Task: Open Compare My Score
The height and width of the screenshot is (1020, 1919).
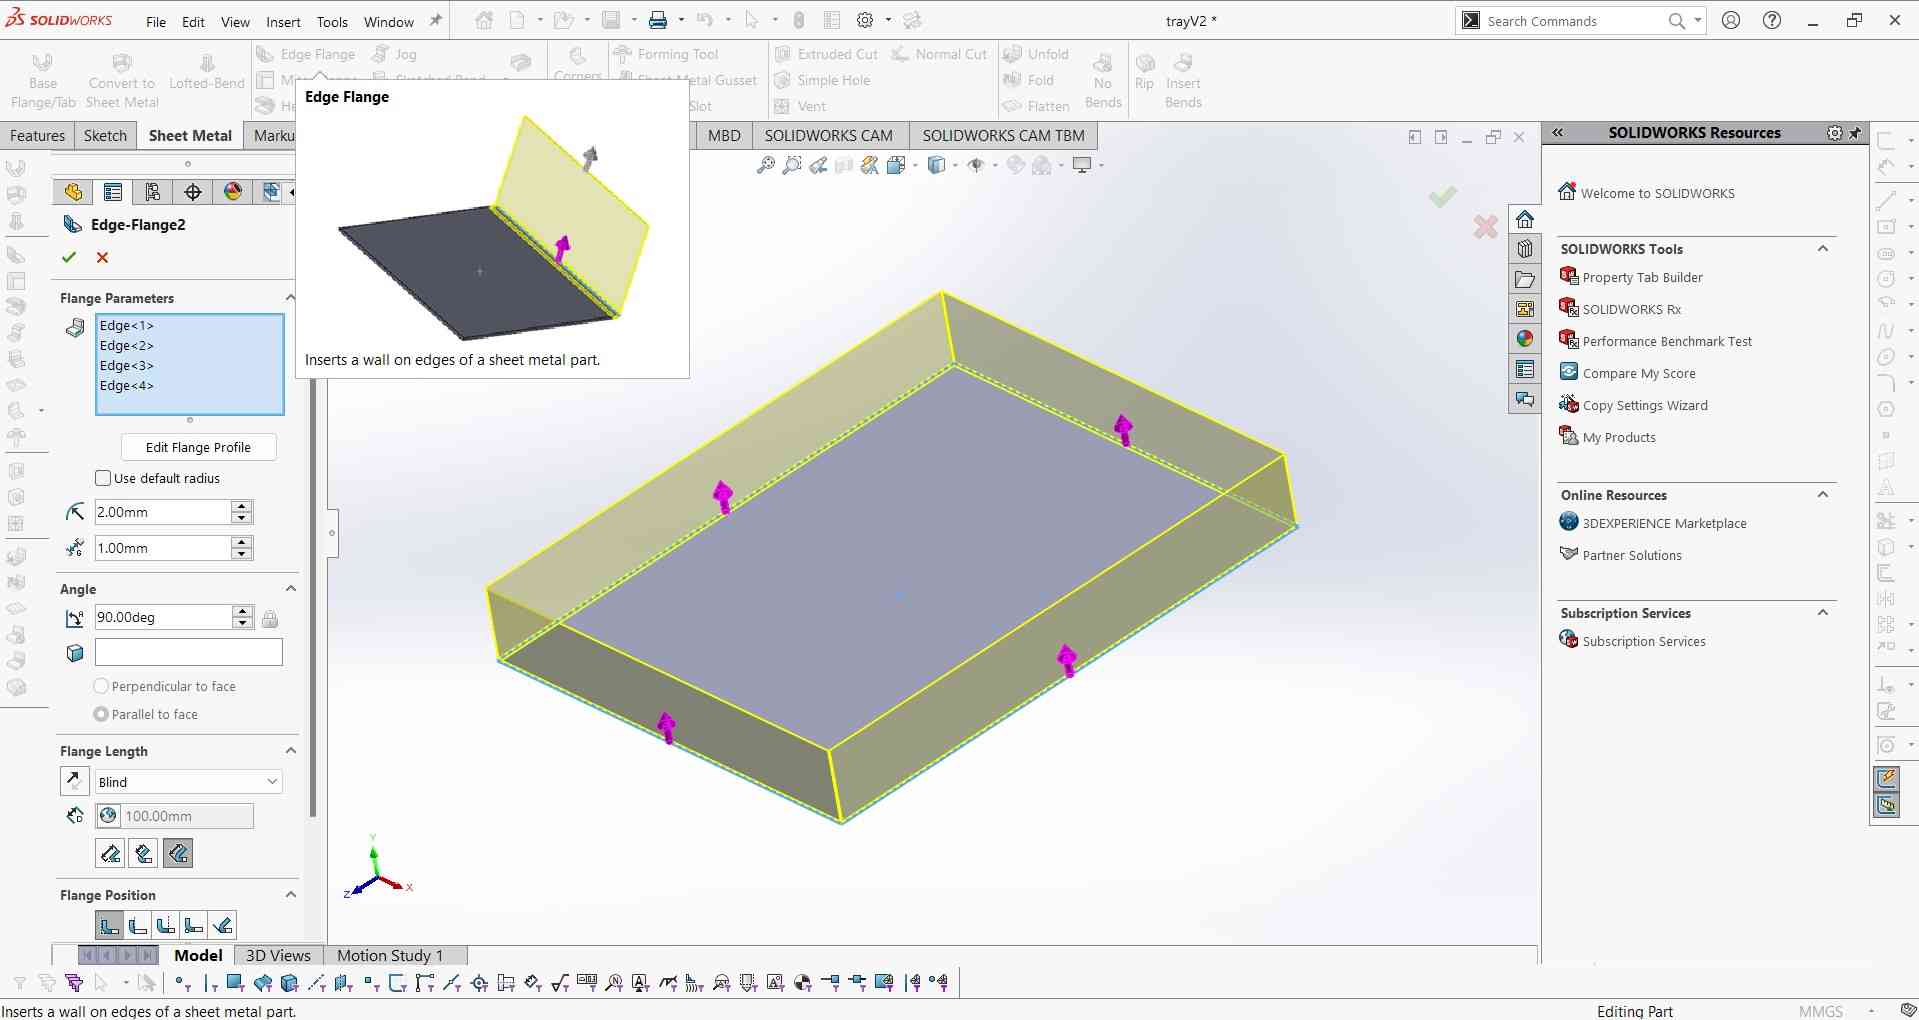Action: tap(1638, 373)
